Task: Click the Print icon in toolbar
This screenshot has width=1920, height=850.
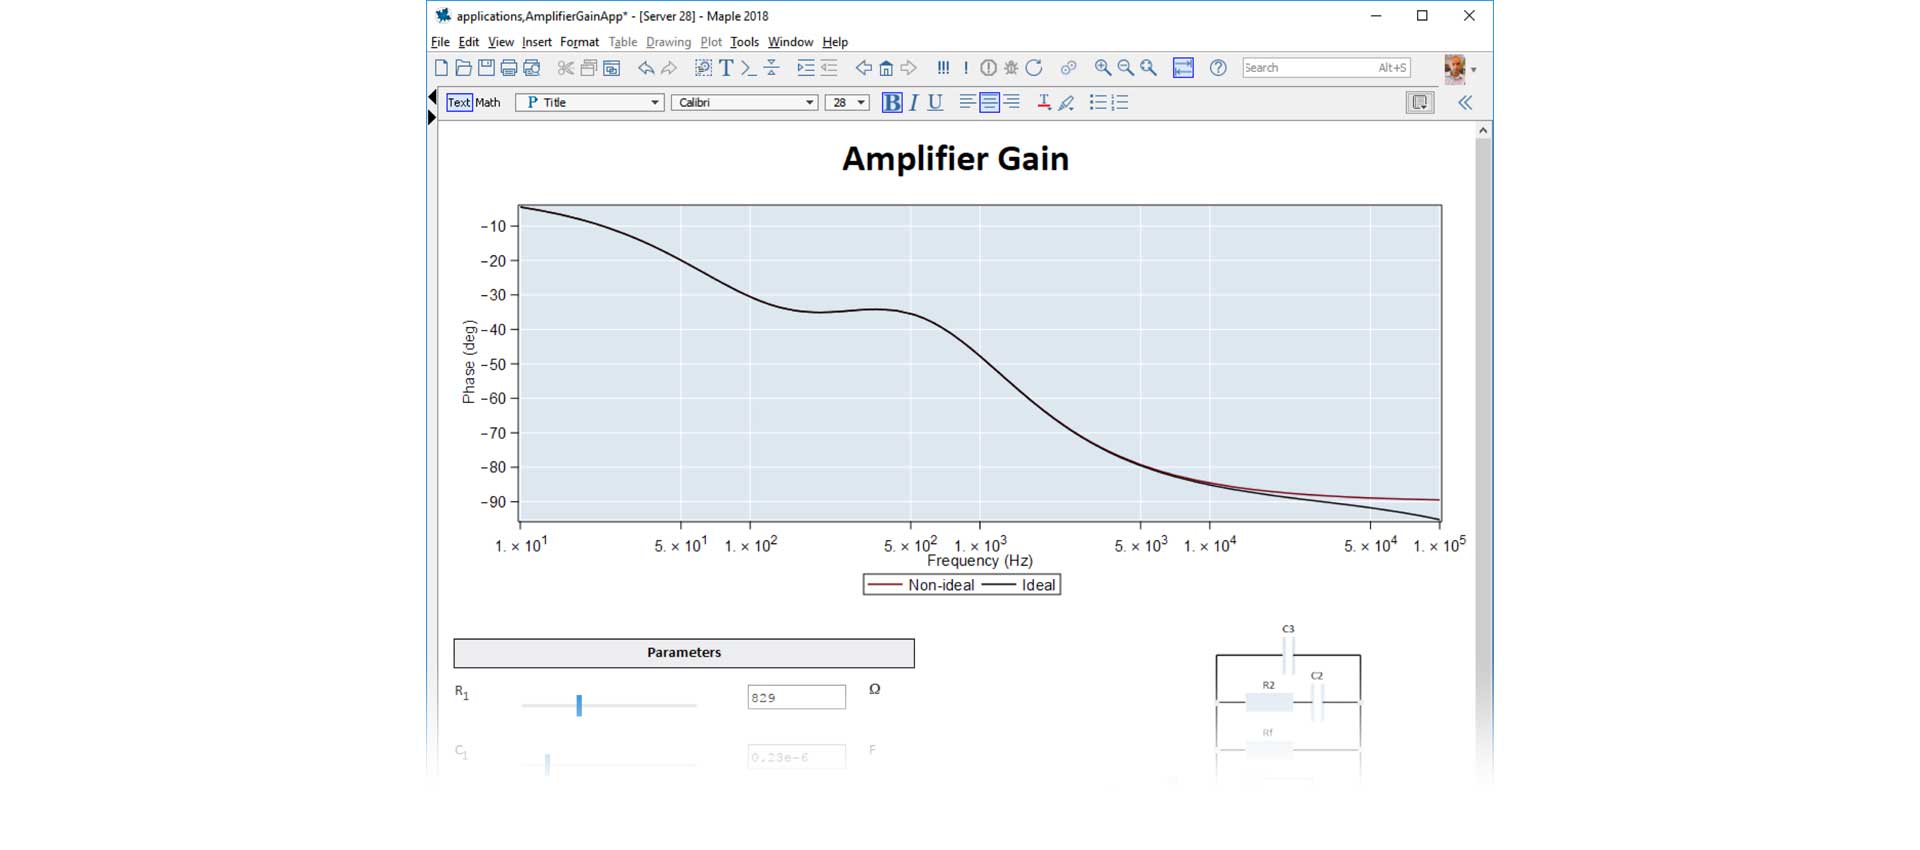Action: 509,68
